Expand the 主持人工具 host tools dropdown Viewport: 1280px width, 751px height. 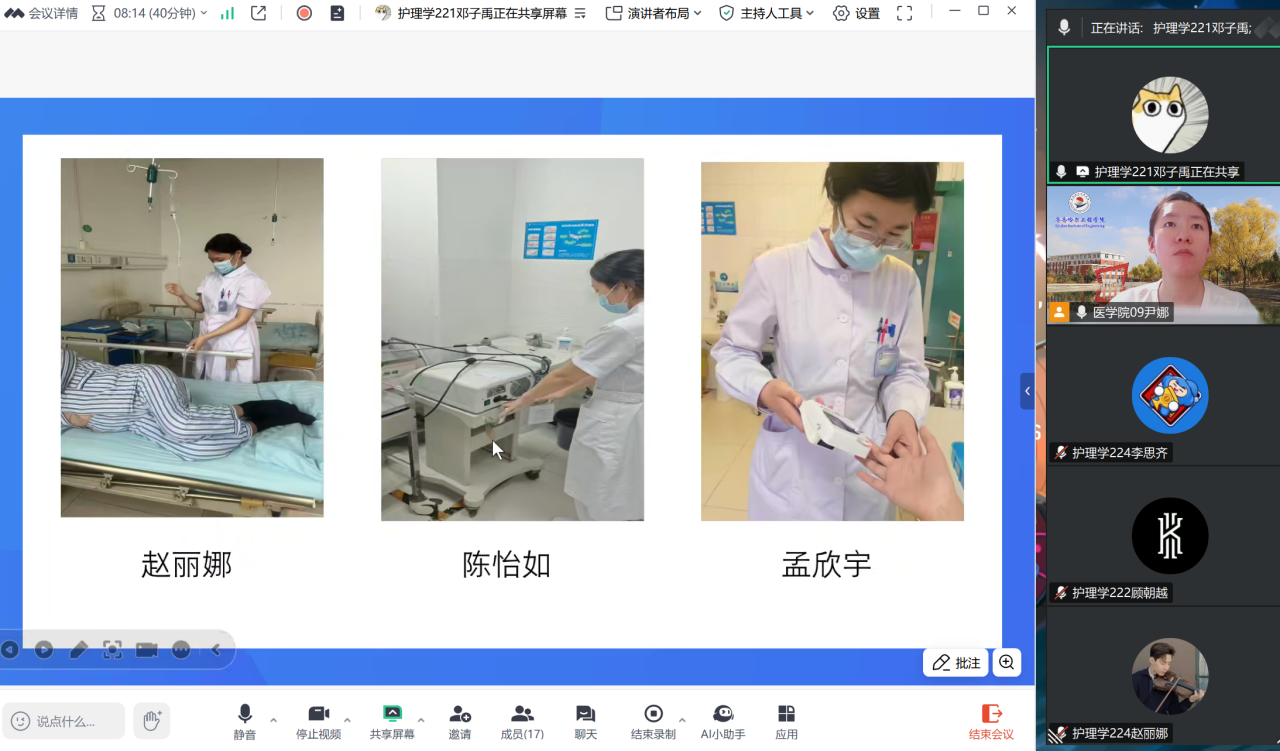coord(767,13)
